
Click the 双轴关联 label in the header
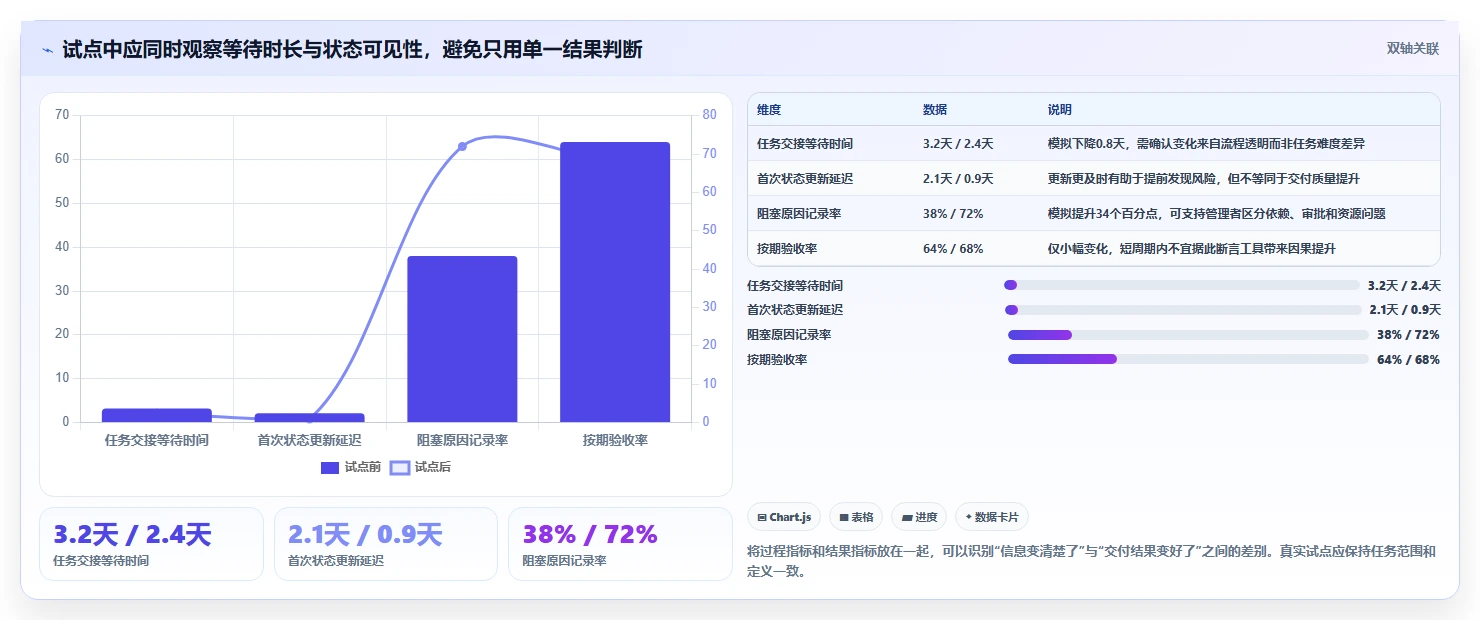click(x=1412, y=48)
